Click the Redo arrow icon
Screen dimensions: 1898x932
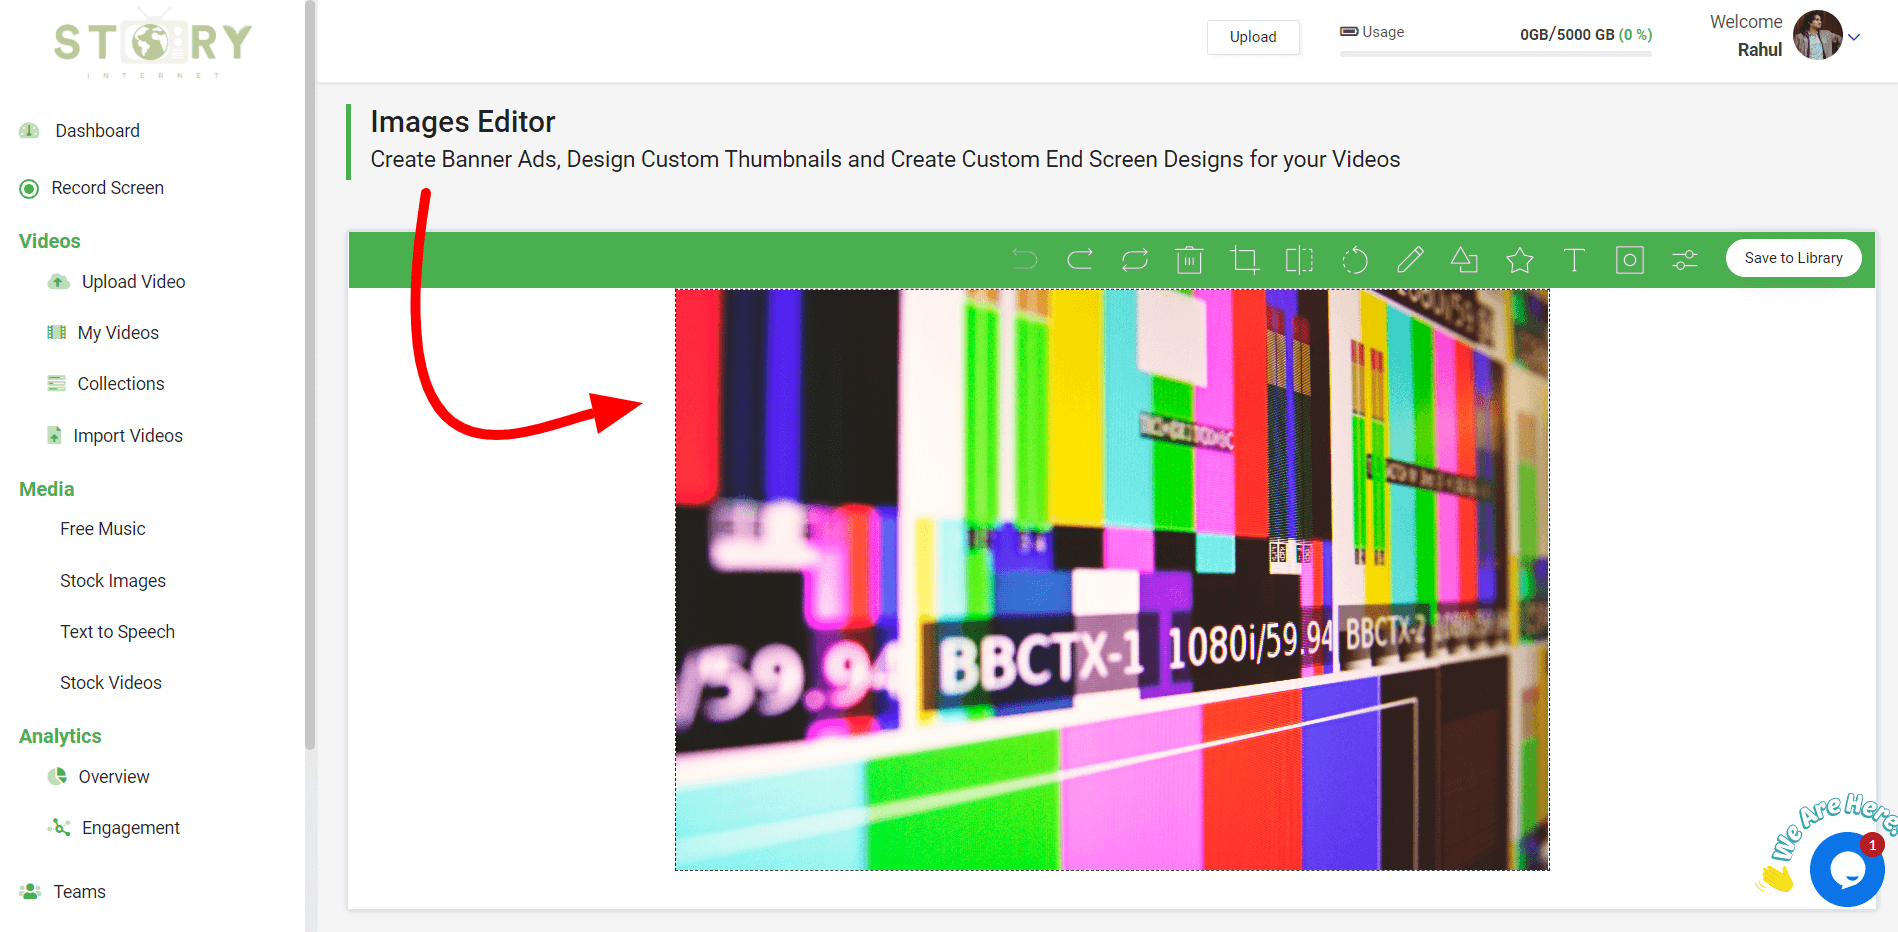1080,260
